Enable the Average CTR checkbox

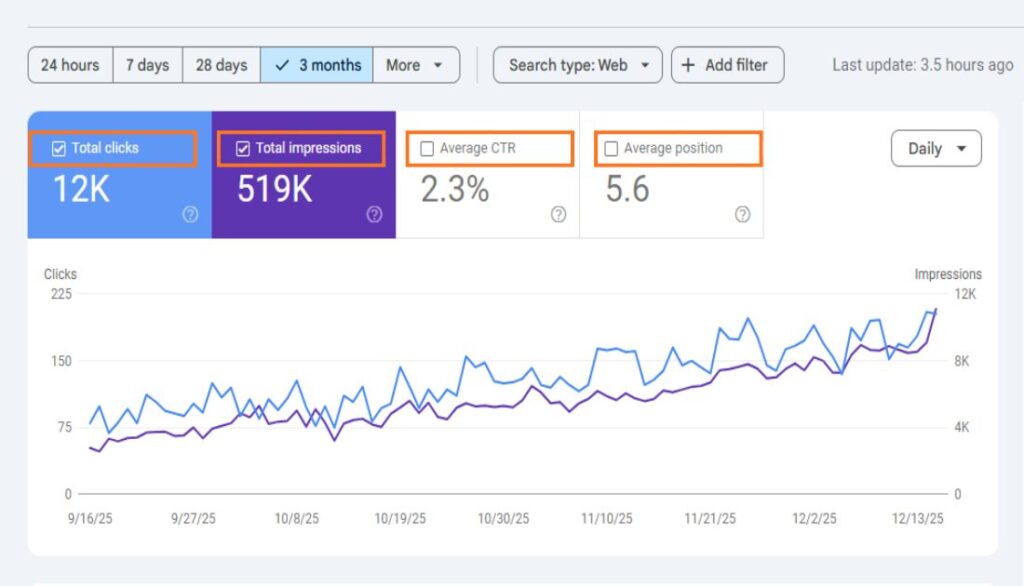[427, 149]
